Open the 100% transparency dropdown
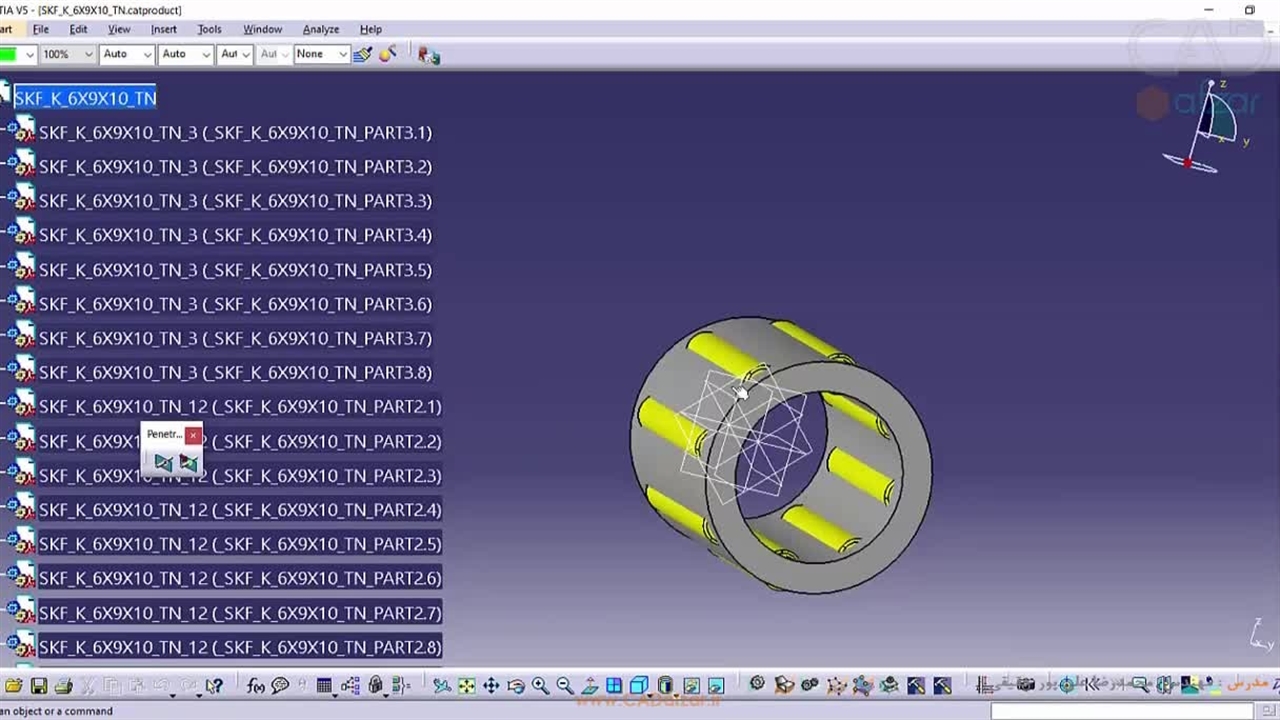Image resolution: width=1280 pixels, height=720 pixels. (88, 54)
